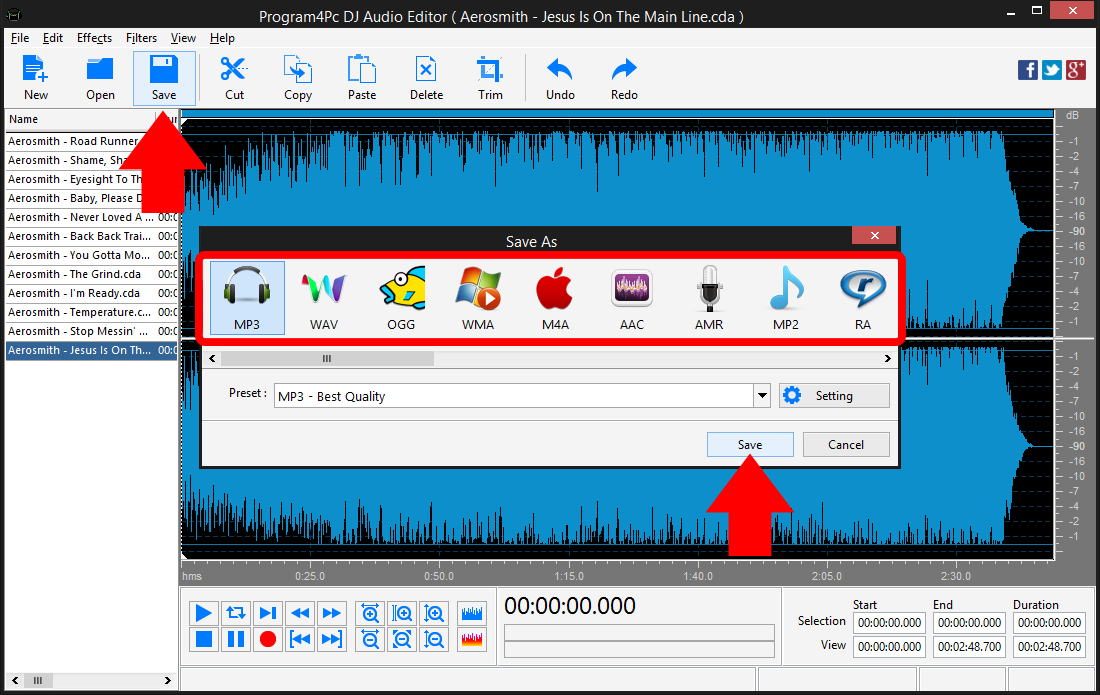The height and width of the screenshot is (695, 1100).
Task: Enable waveform display mode
Action: pos(471,613)
